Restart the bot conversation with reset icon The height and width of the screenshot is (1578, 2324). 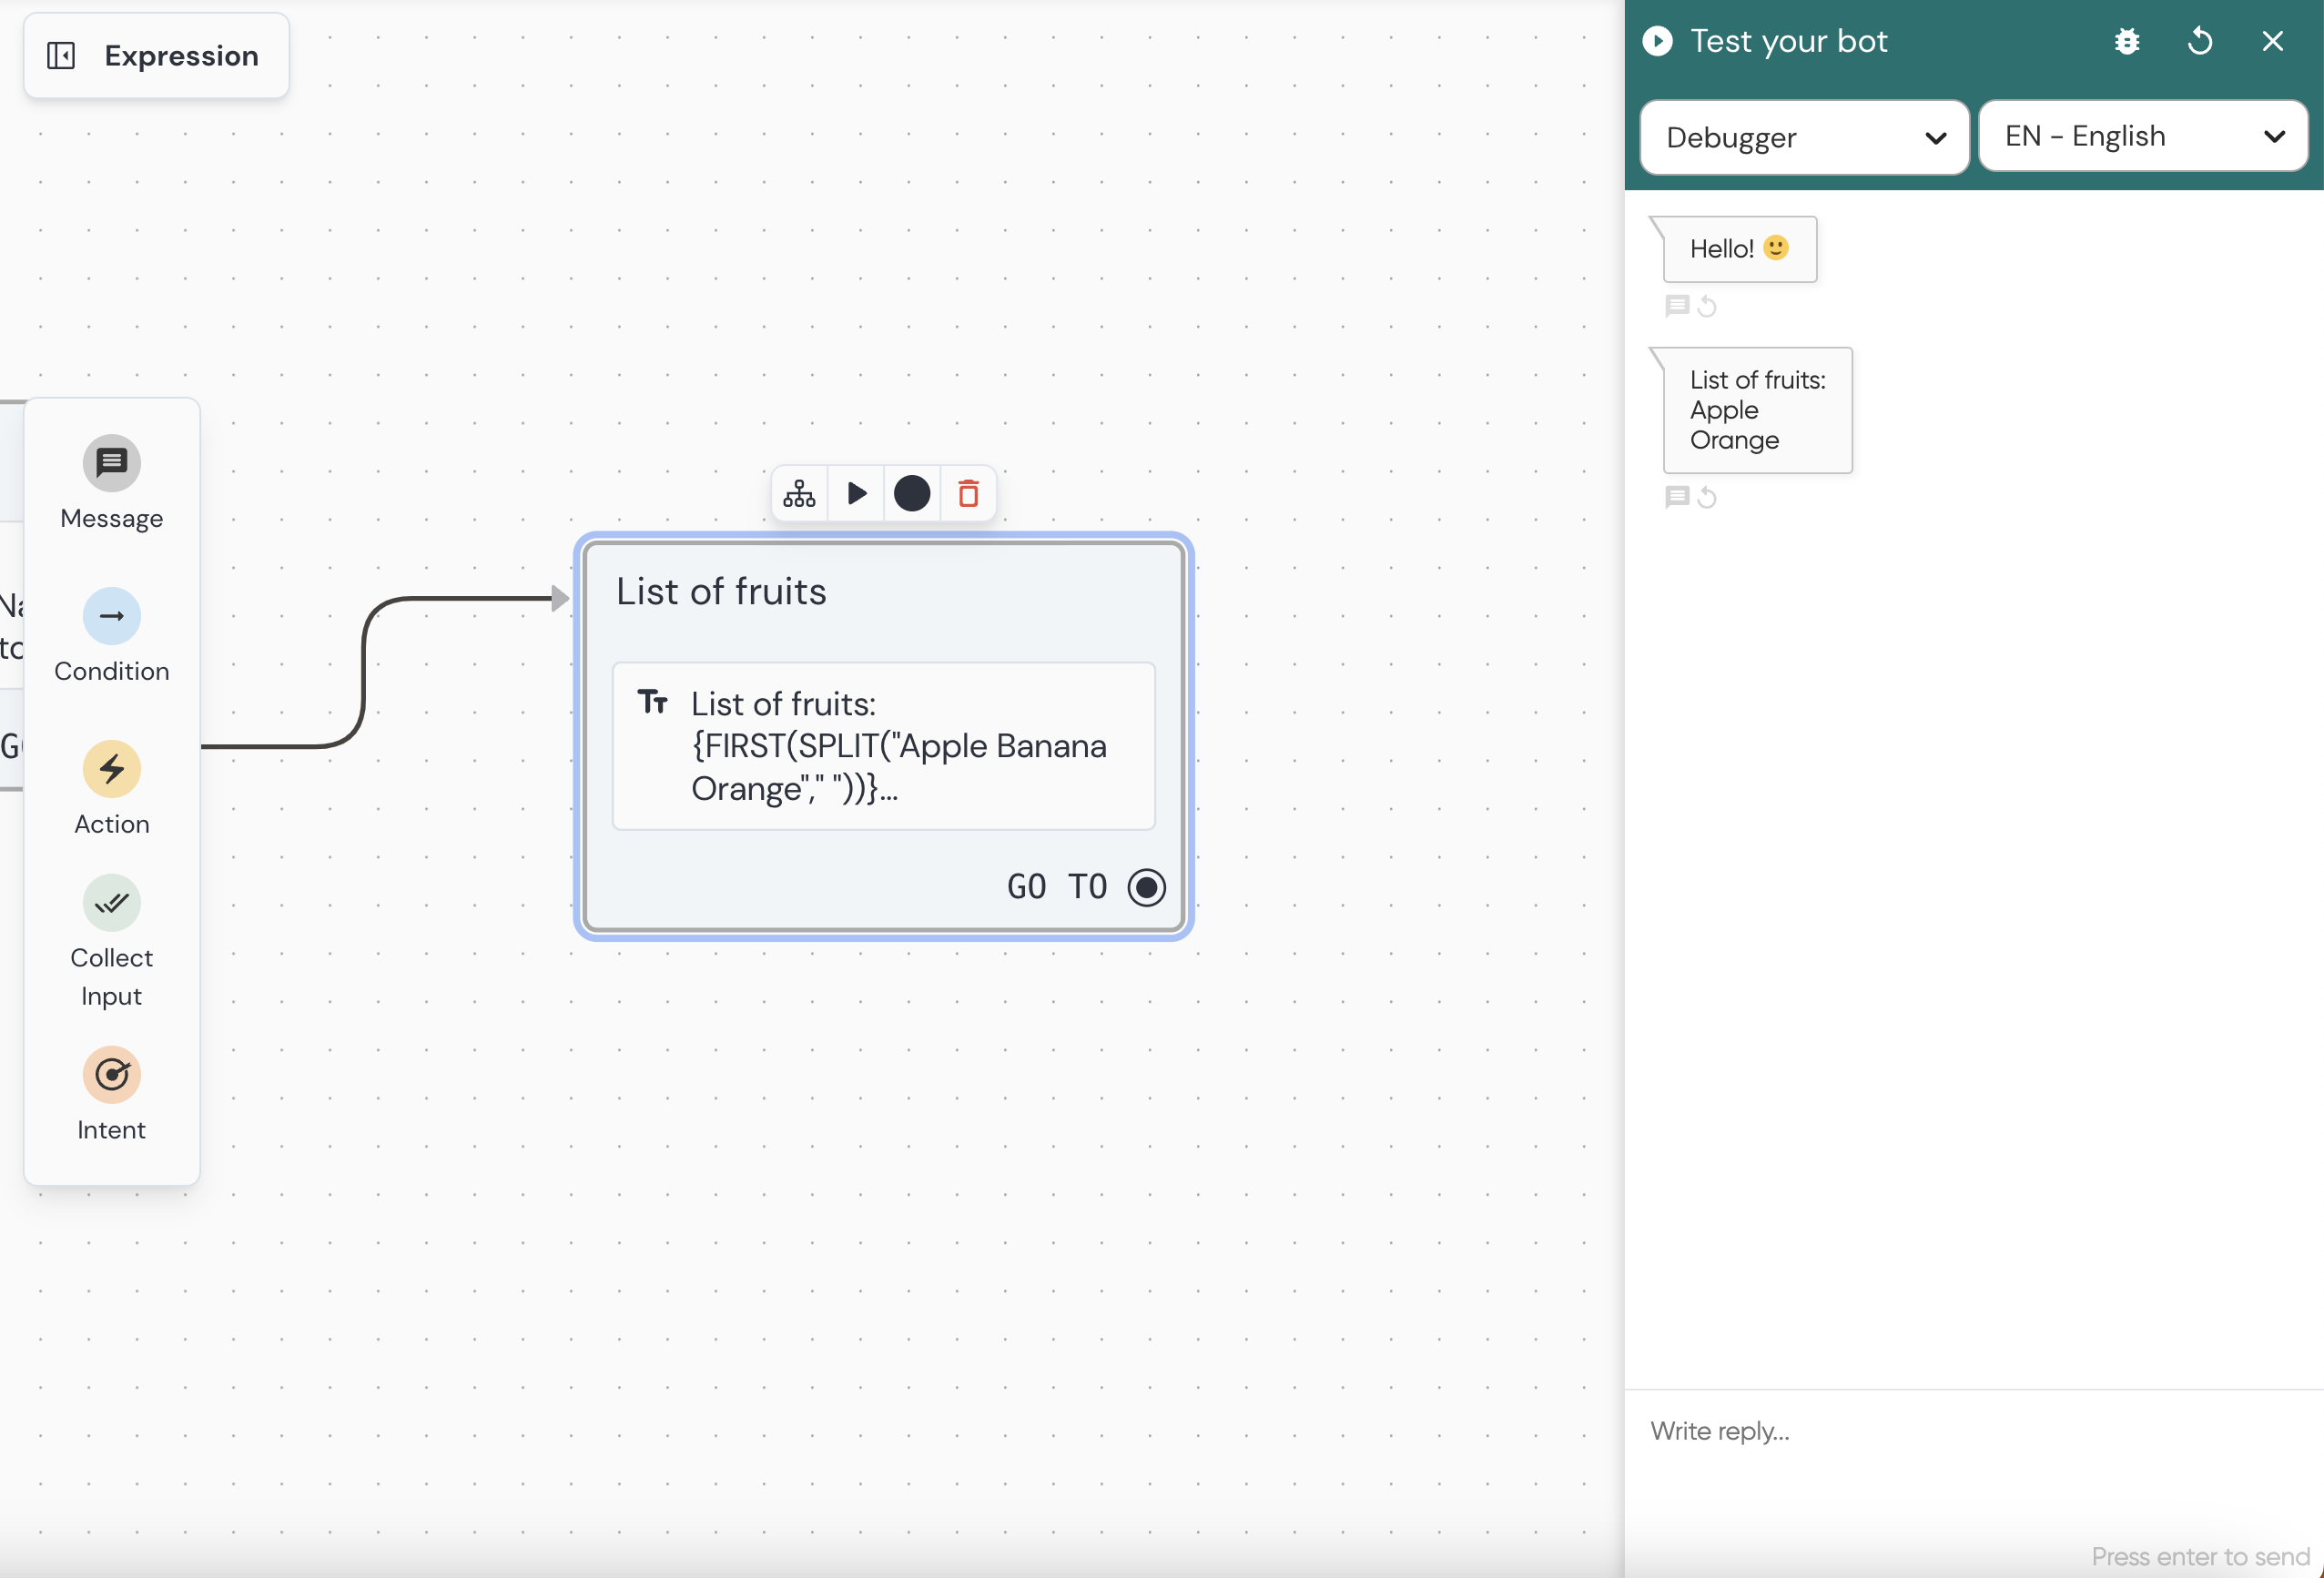coord(2200,41)
